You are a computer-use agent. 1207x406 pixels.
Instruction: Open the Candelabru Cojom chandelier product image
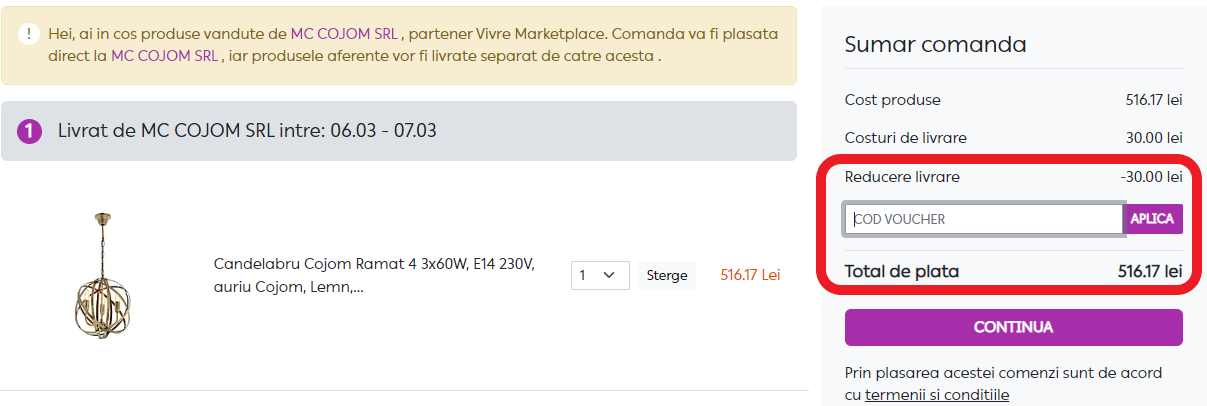103,275
